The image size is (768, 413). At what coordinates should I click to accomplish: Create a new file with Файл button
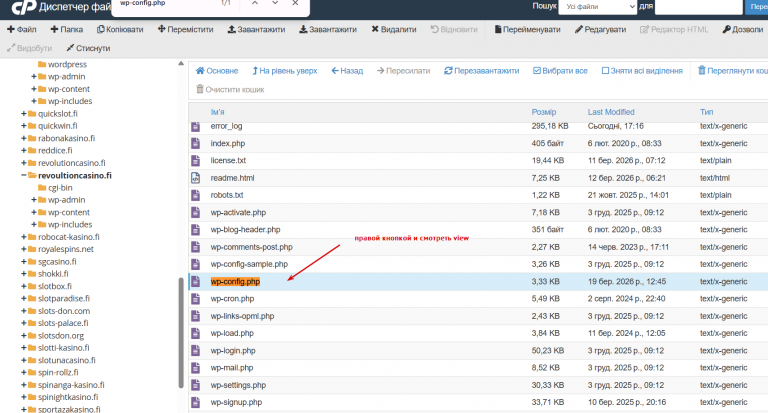[22, 29]
